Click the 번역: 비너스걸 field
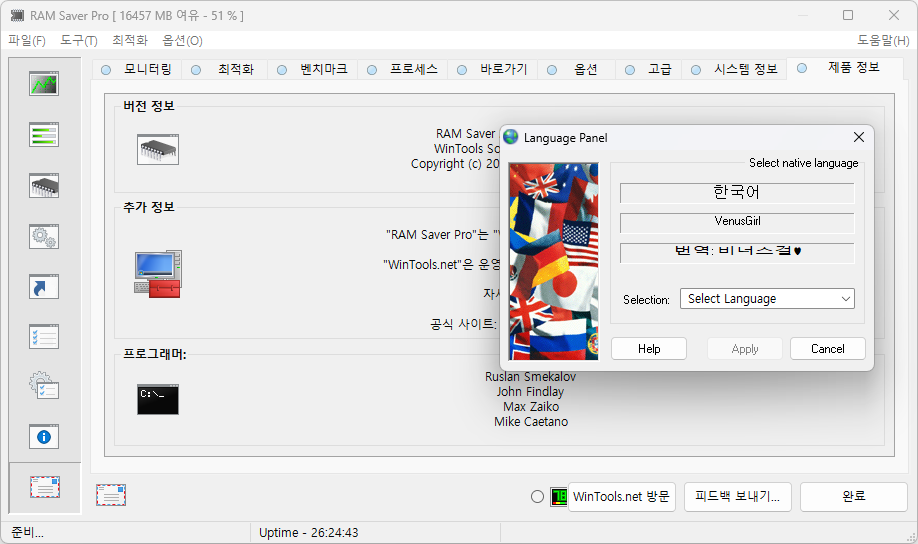This screenshot has height=544, width=918. (x=737, y=253)
